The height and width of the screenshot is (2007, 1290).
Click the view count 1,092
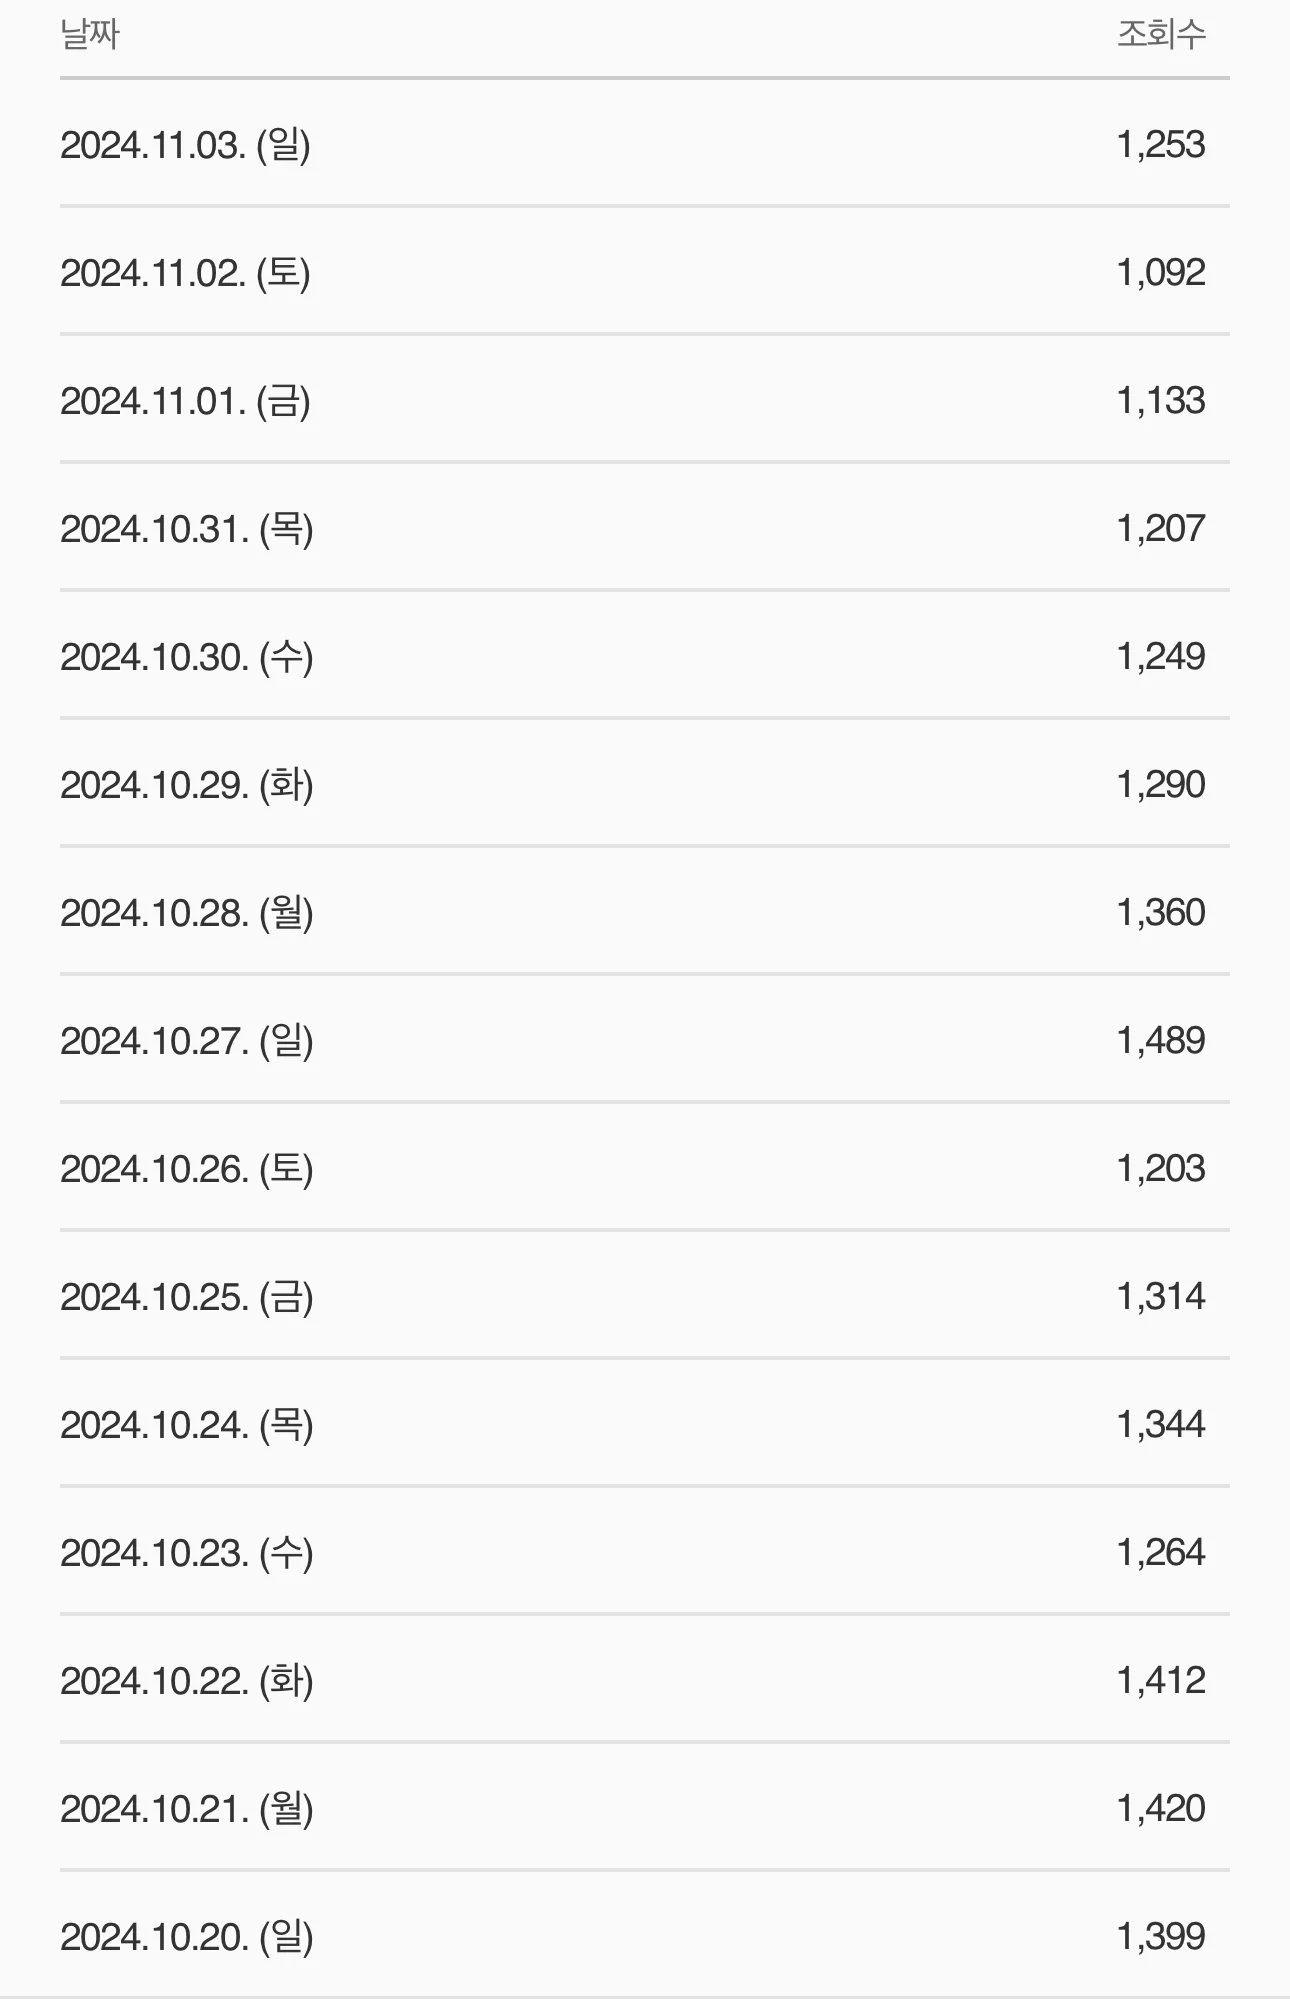(1161, 273)
